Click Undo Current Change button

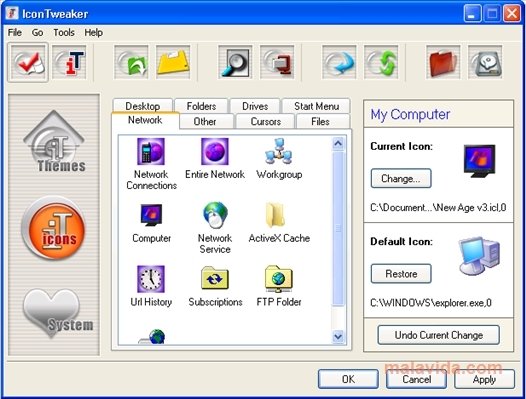pos(438,335)
